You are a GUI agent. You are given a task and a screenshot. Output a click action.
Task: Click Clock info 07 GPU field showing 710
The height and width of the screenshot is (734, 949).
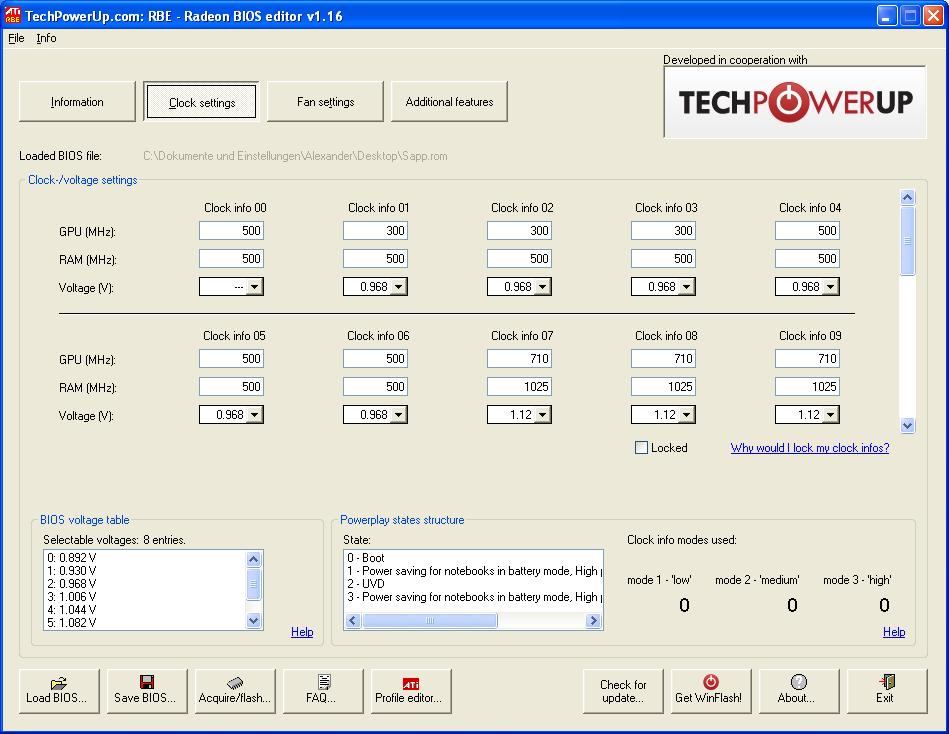[519, 359]
